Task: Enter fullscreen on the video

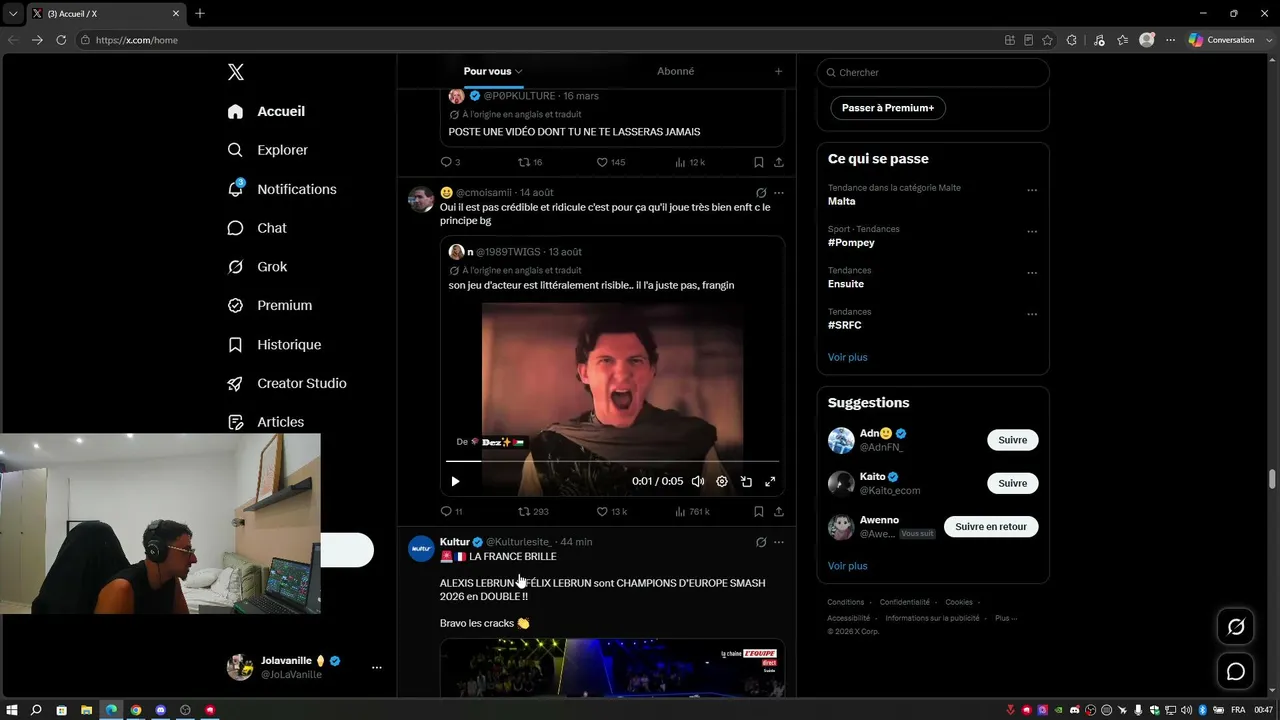Action: click(770, 482)
